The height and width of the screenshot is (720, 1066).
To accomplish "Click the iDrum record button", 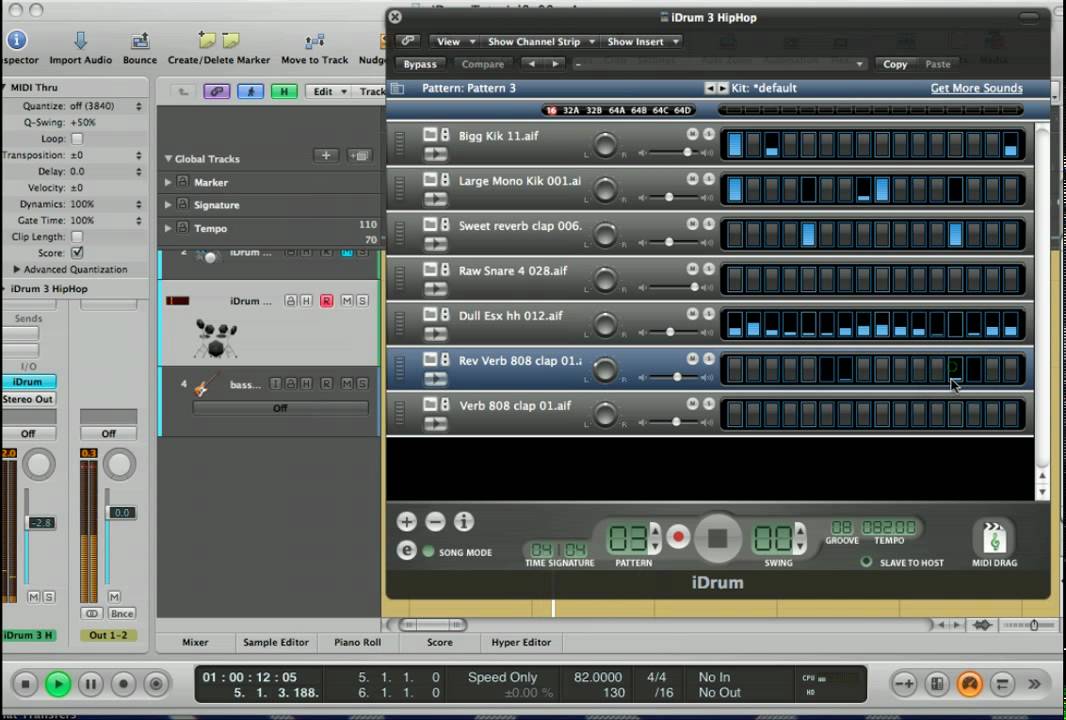I will point(677,536).
